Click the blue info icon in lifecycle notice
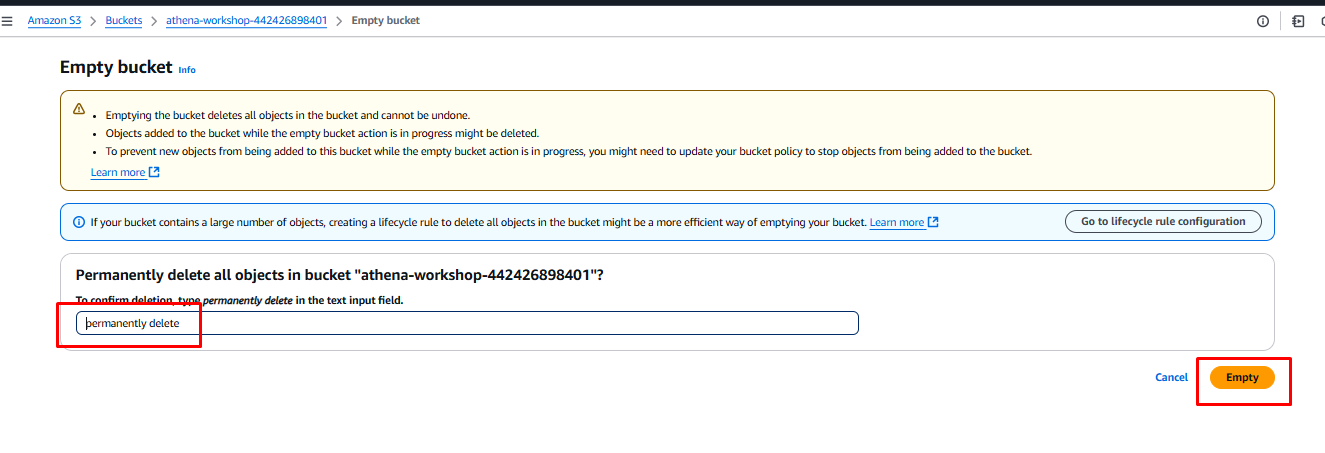Image resolution: width=1325 pixels, height=453 pixels. click(x=79, y=222)
